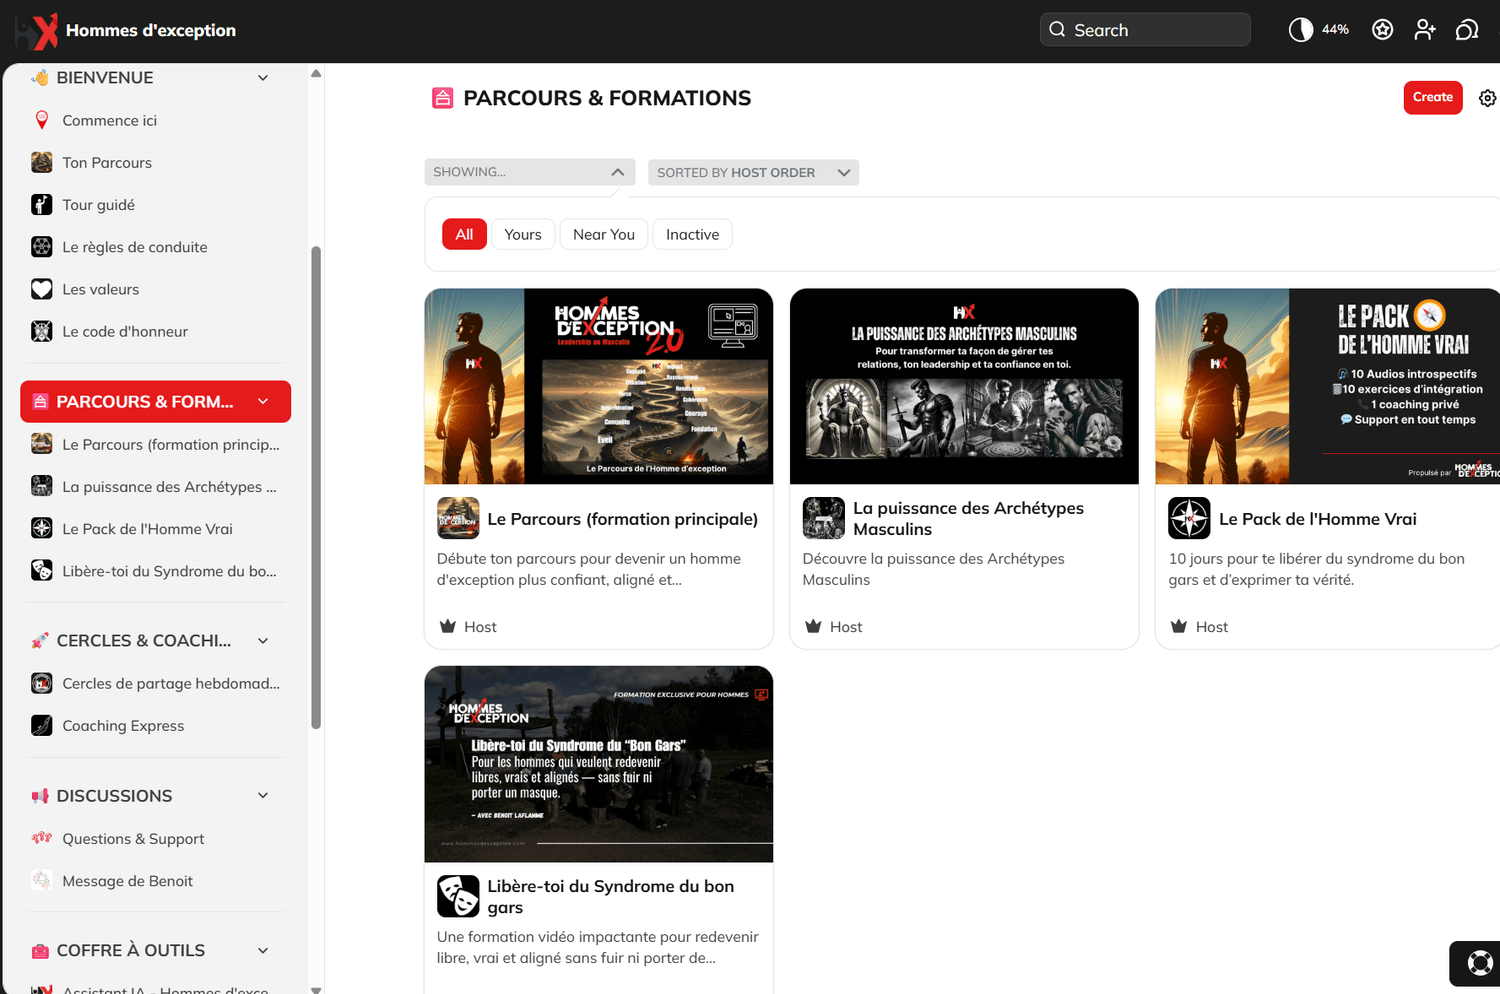The height and width of the screenshot is (994, 1500).
Task: Select the Near You filter
Action: pos(603,234)
